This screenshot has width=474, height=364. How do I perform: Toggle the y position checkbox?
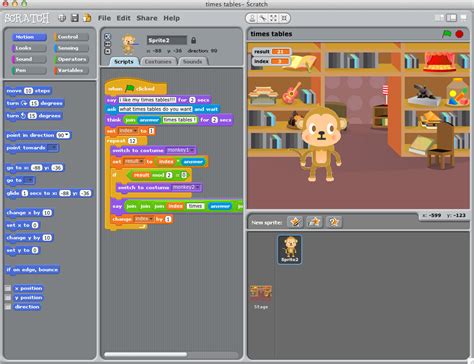(8, 298)
